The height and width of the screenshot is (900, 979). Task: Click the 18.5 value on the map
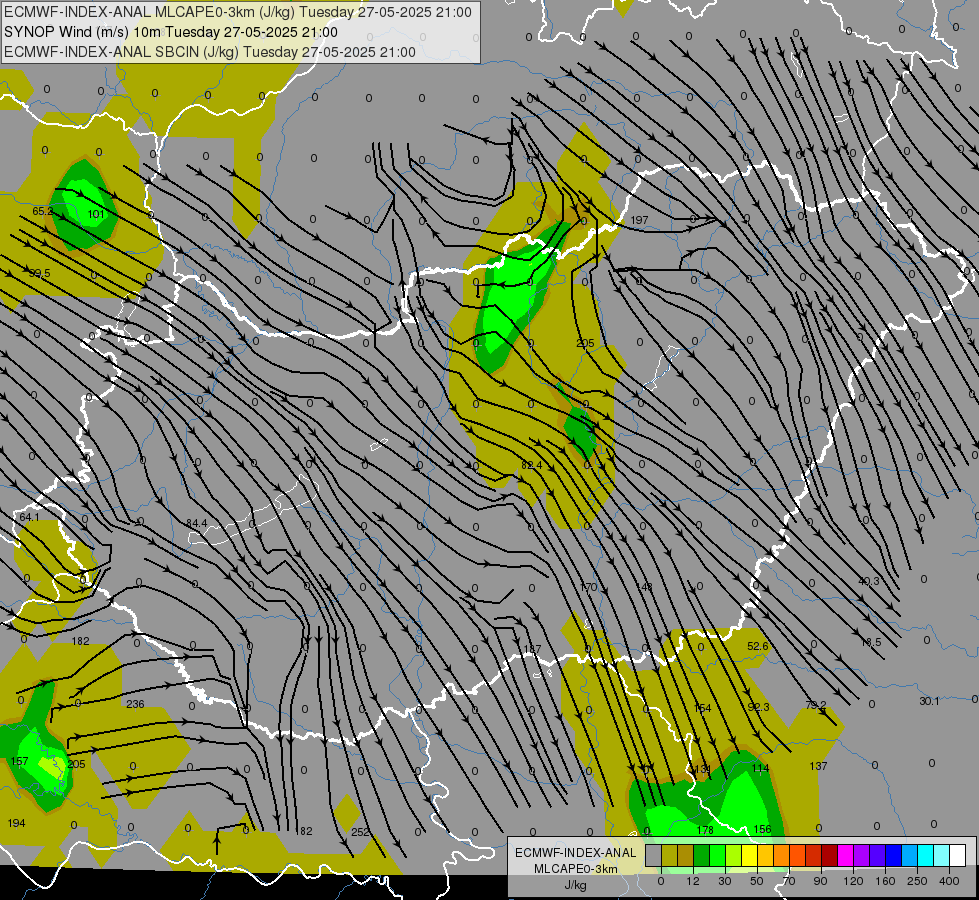click(871, 642)
